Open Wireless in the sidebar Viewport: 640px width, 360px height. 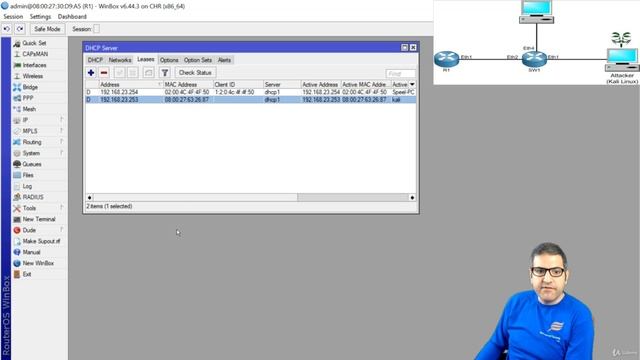coord(33,76)
